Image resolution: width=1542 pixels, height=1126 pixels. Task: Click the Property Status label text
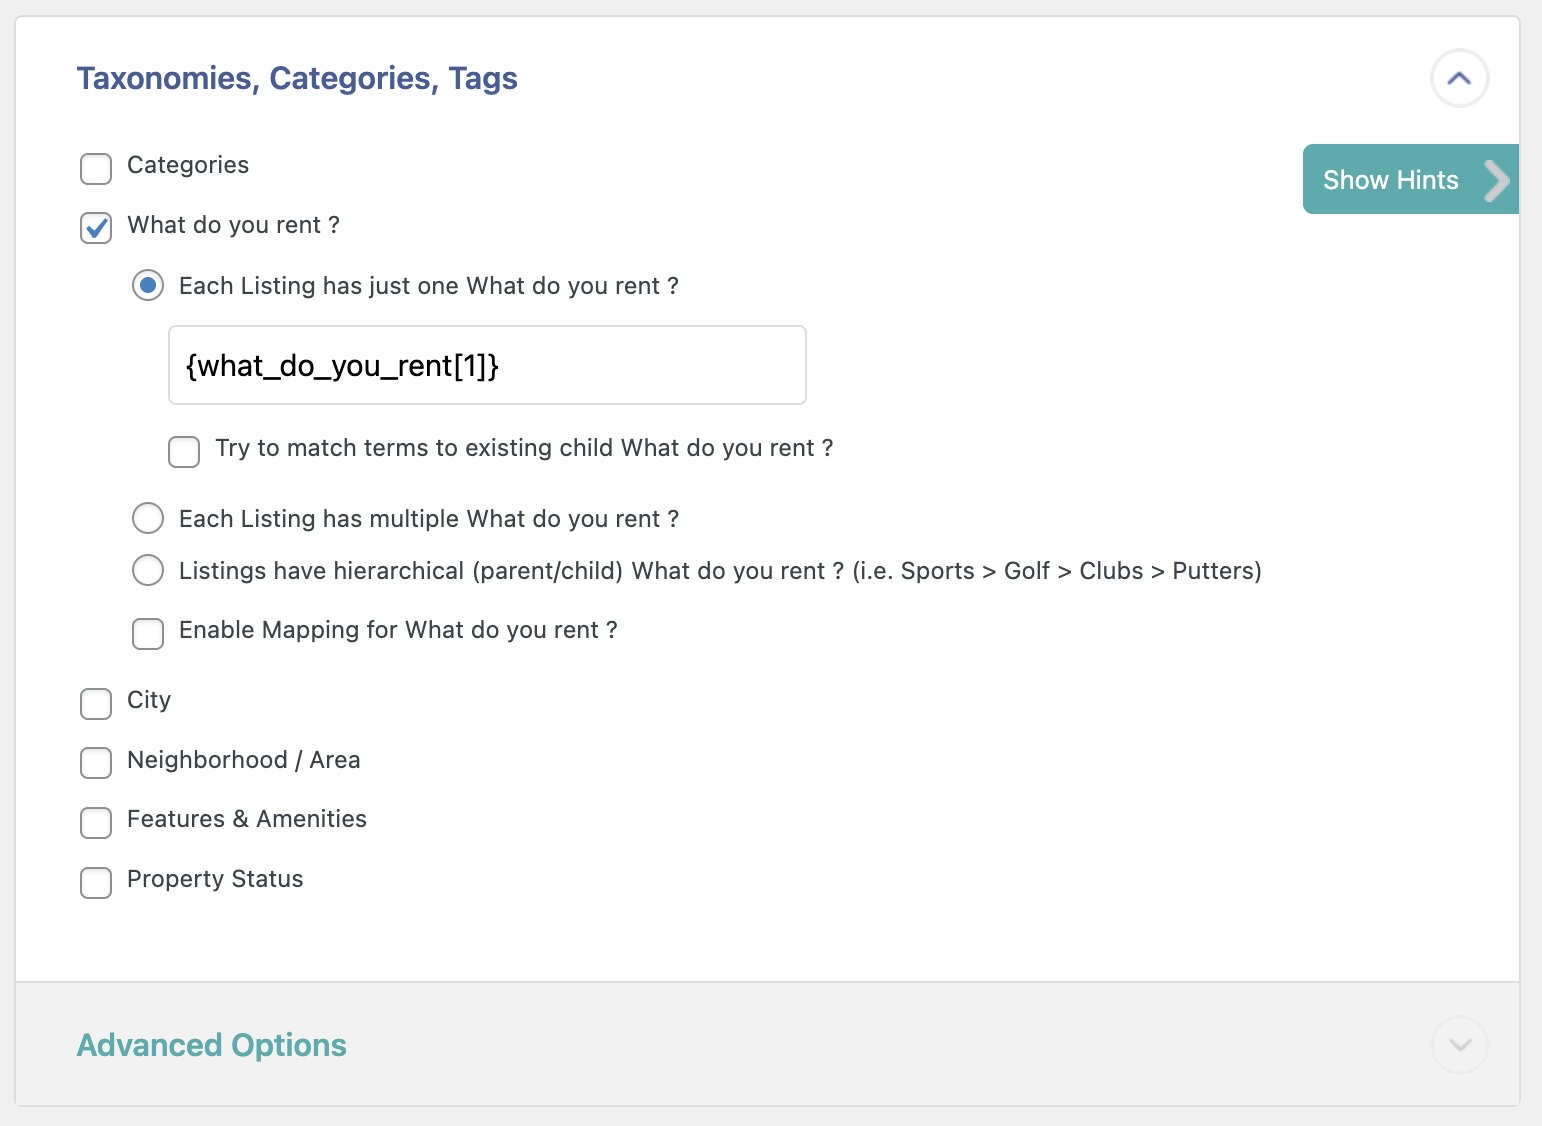coord(215,879)
